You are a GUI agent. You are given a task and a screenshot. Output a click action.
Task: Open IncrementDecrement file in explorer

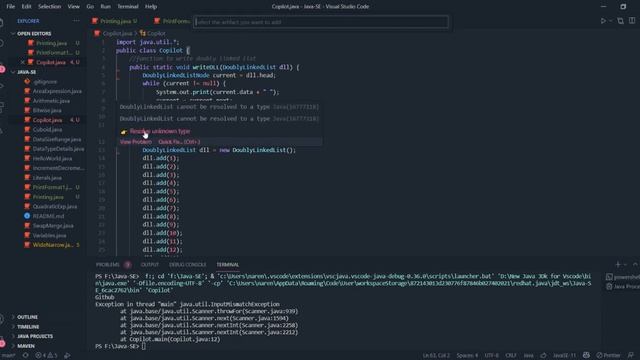(x=58, y=168)
